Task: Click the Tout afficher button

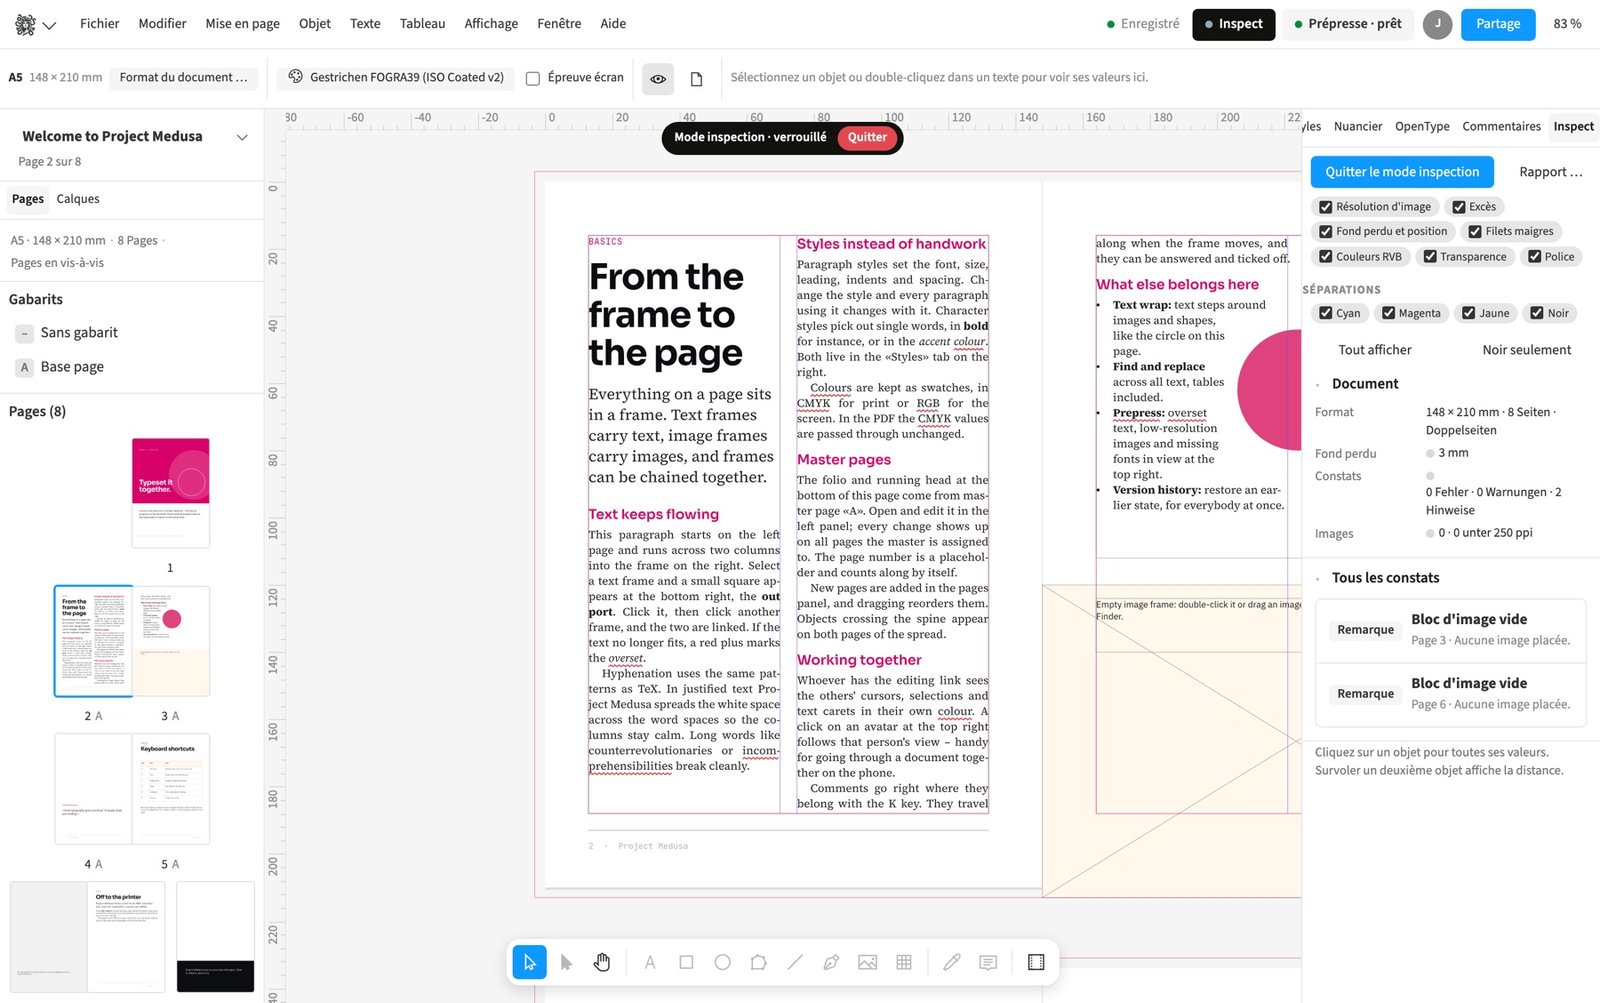Action: 1375,350
